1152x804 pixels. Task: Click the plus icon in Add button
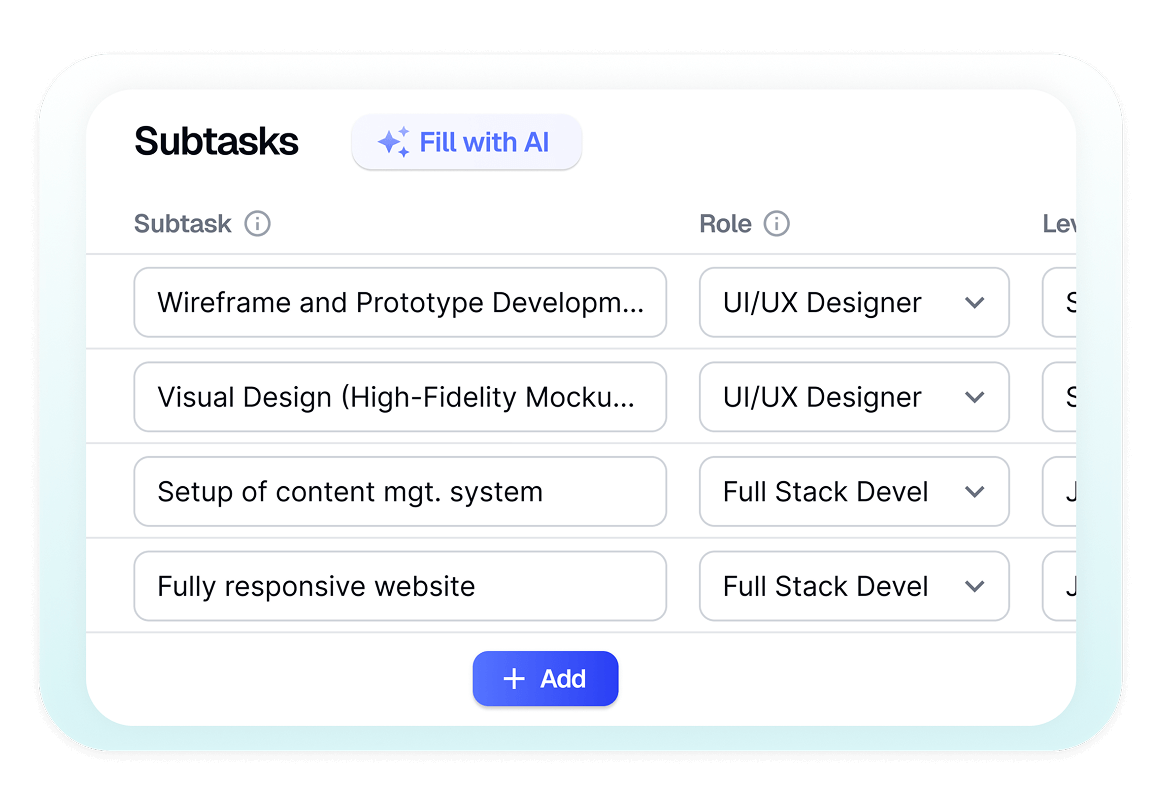[x=514, y=679]
